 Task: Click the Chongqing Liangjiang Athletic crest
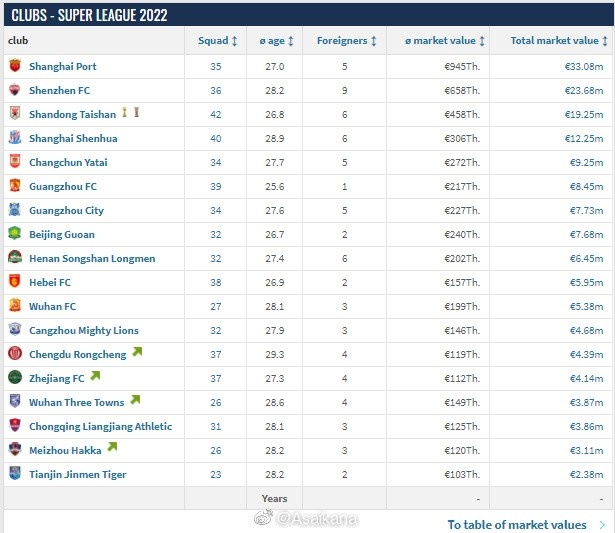click(15, 425)
